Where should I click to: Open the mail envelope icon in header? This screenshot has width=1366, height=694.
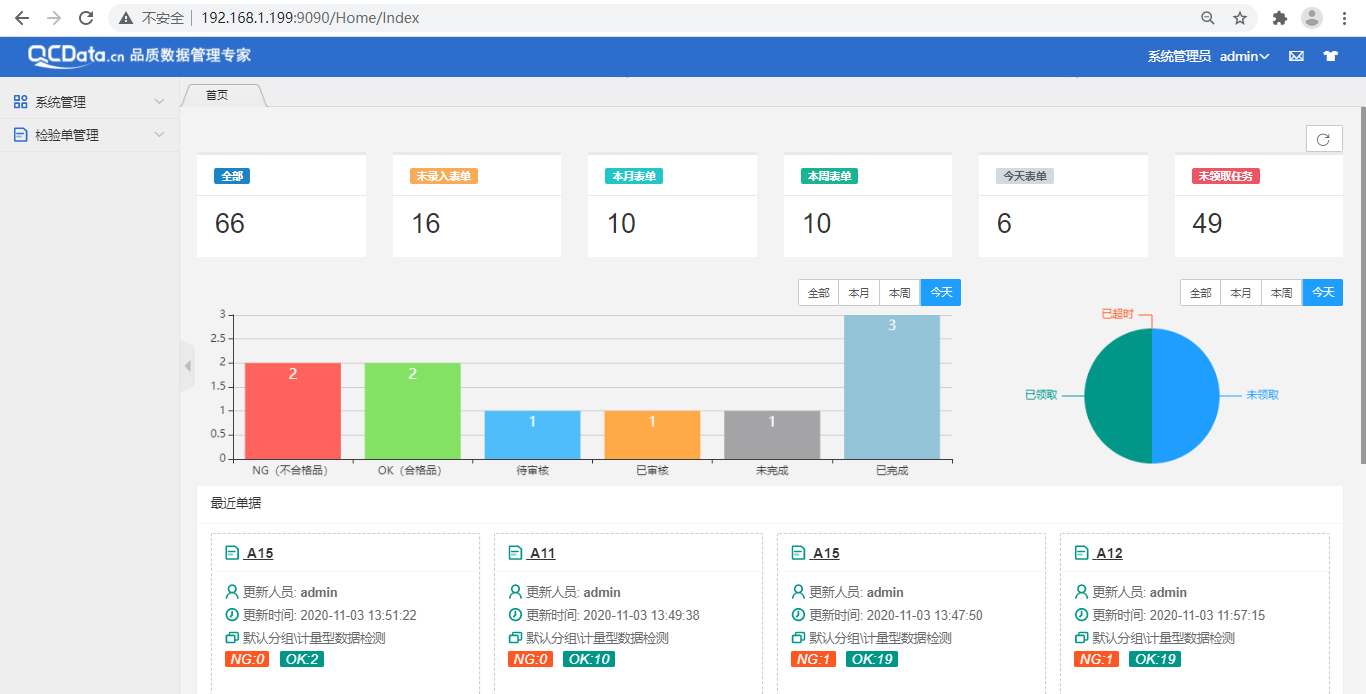tap(1296, 56)
